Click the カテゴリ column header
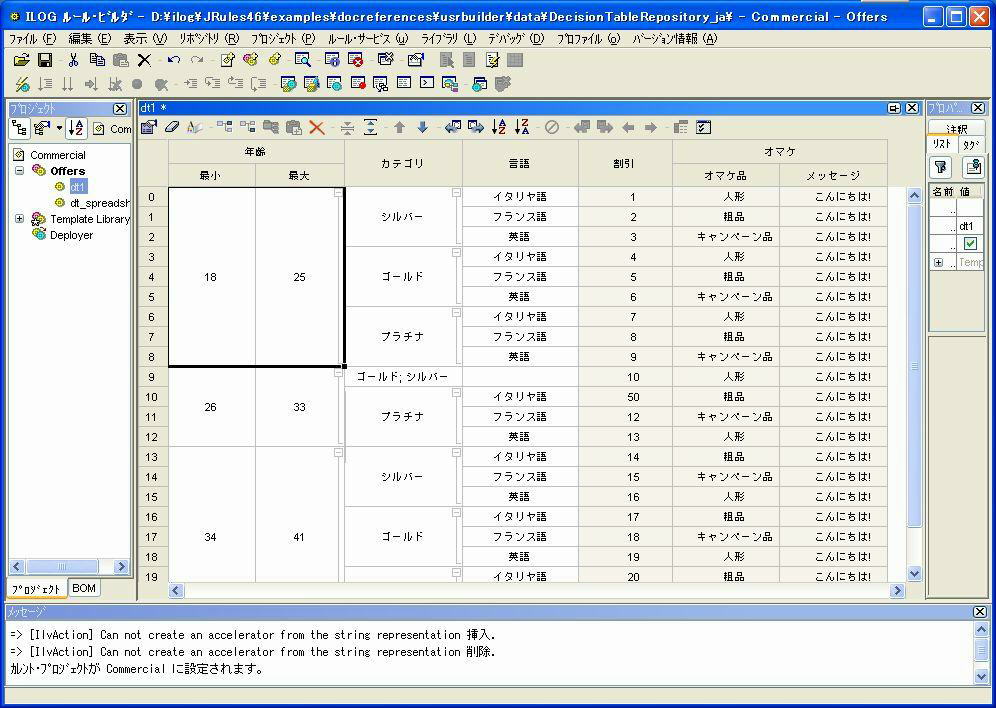This screenshot has width=996, height=708. tap(403, 163)
